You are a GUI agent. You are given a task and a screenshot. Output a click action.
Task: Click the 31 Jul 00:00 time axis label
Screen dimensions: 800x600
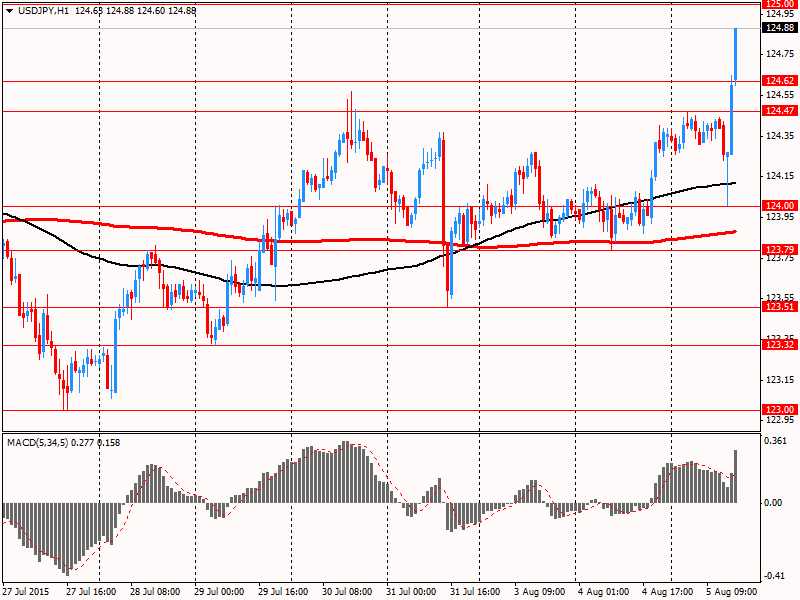pyautogui.click(x=411, y=592)
